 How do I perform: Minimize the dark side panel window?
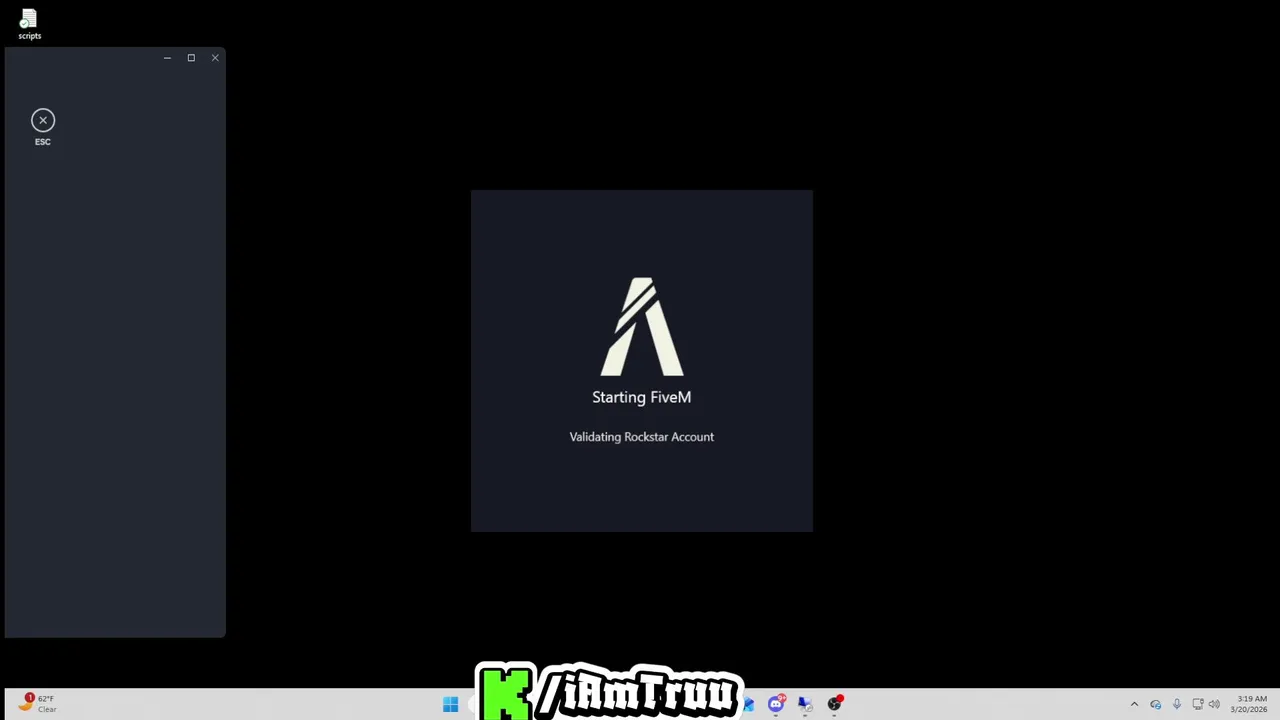click(x=167, y=58)
